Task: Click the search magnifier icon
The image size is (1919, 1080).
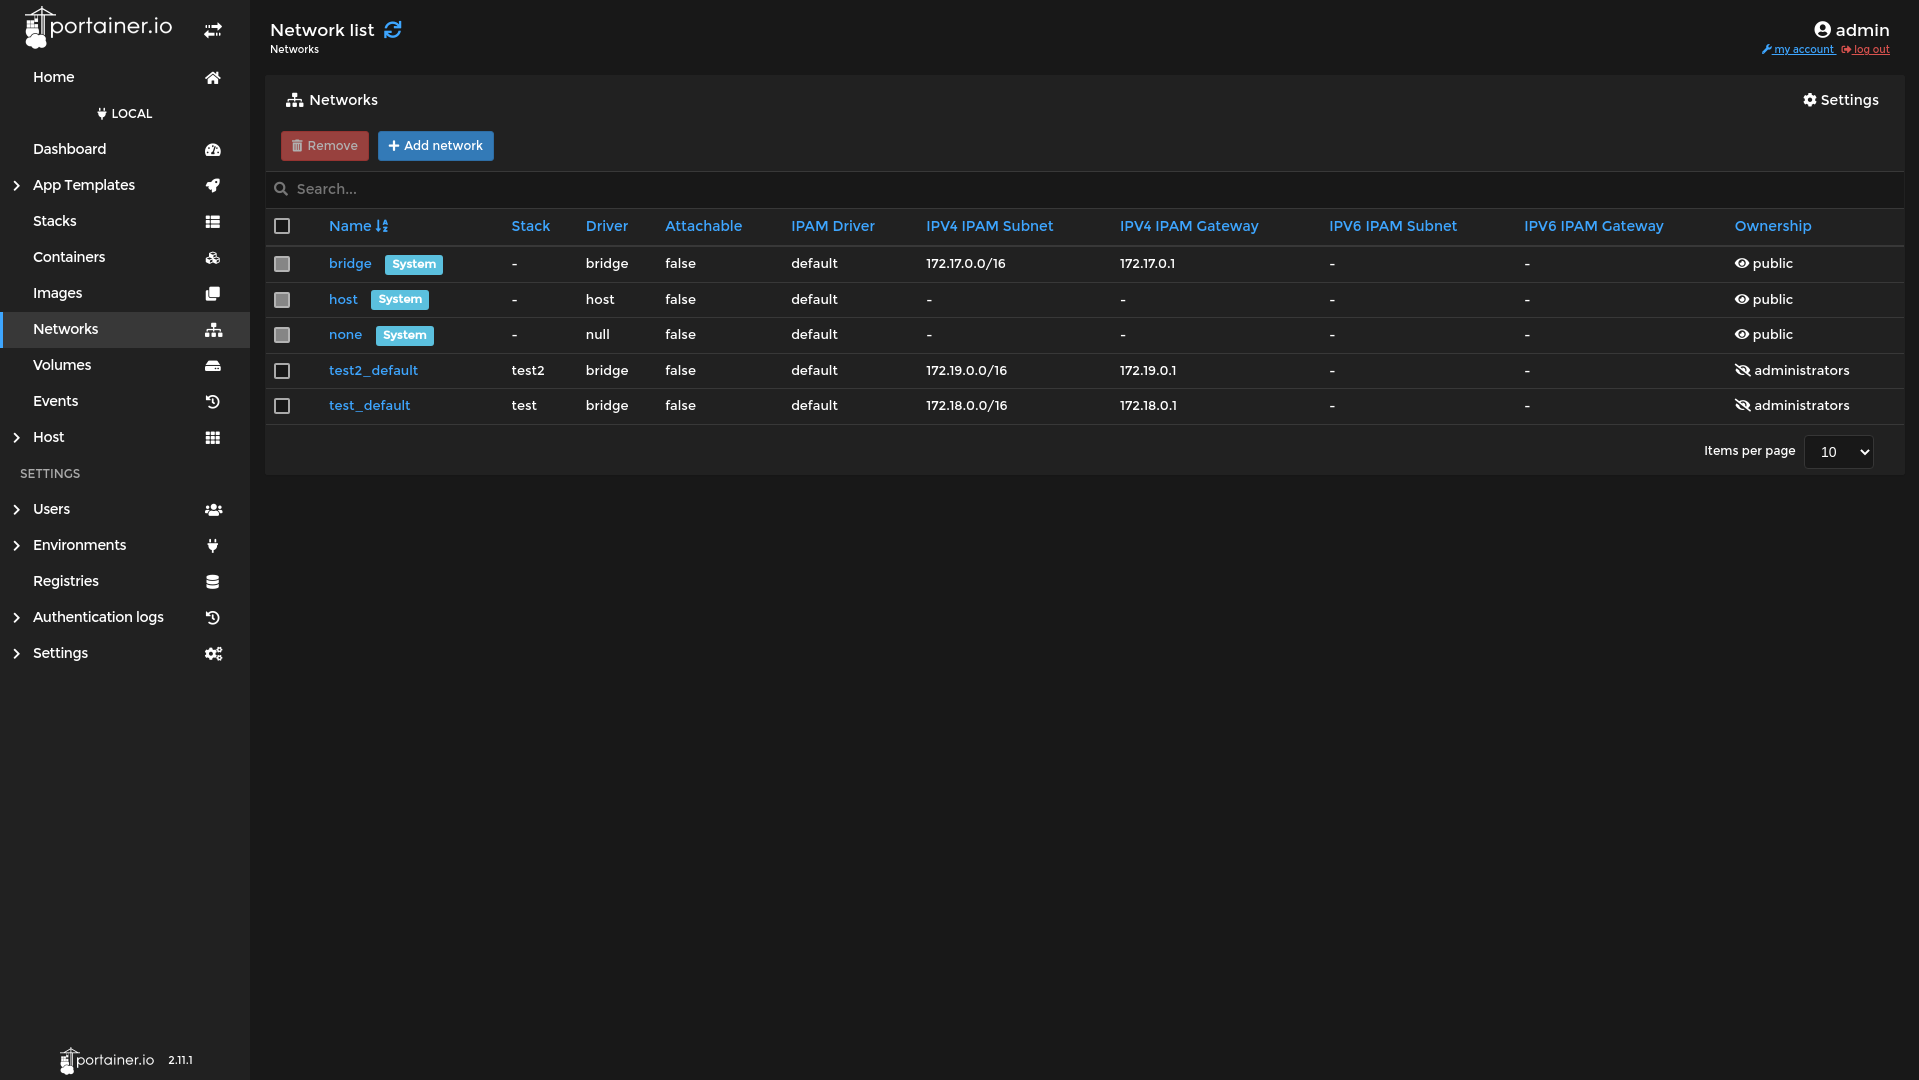Action: (281, 189)
